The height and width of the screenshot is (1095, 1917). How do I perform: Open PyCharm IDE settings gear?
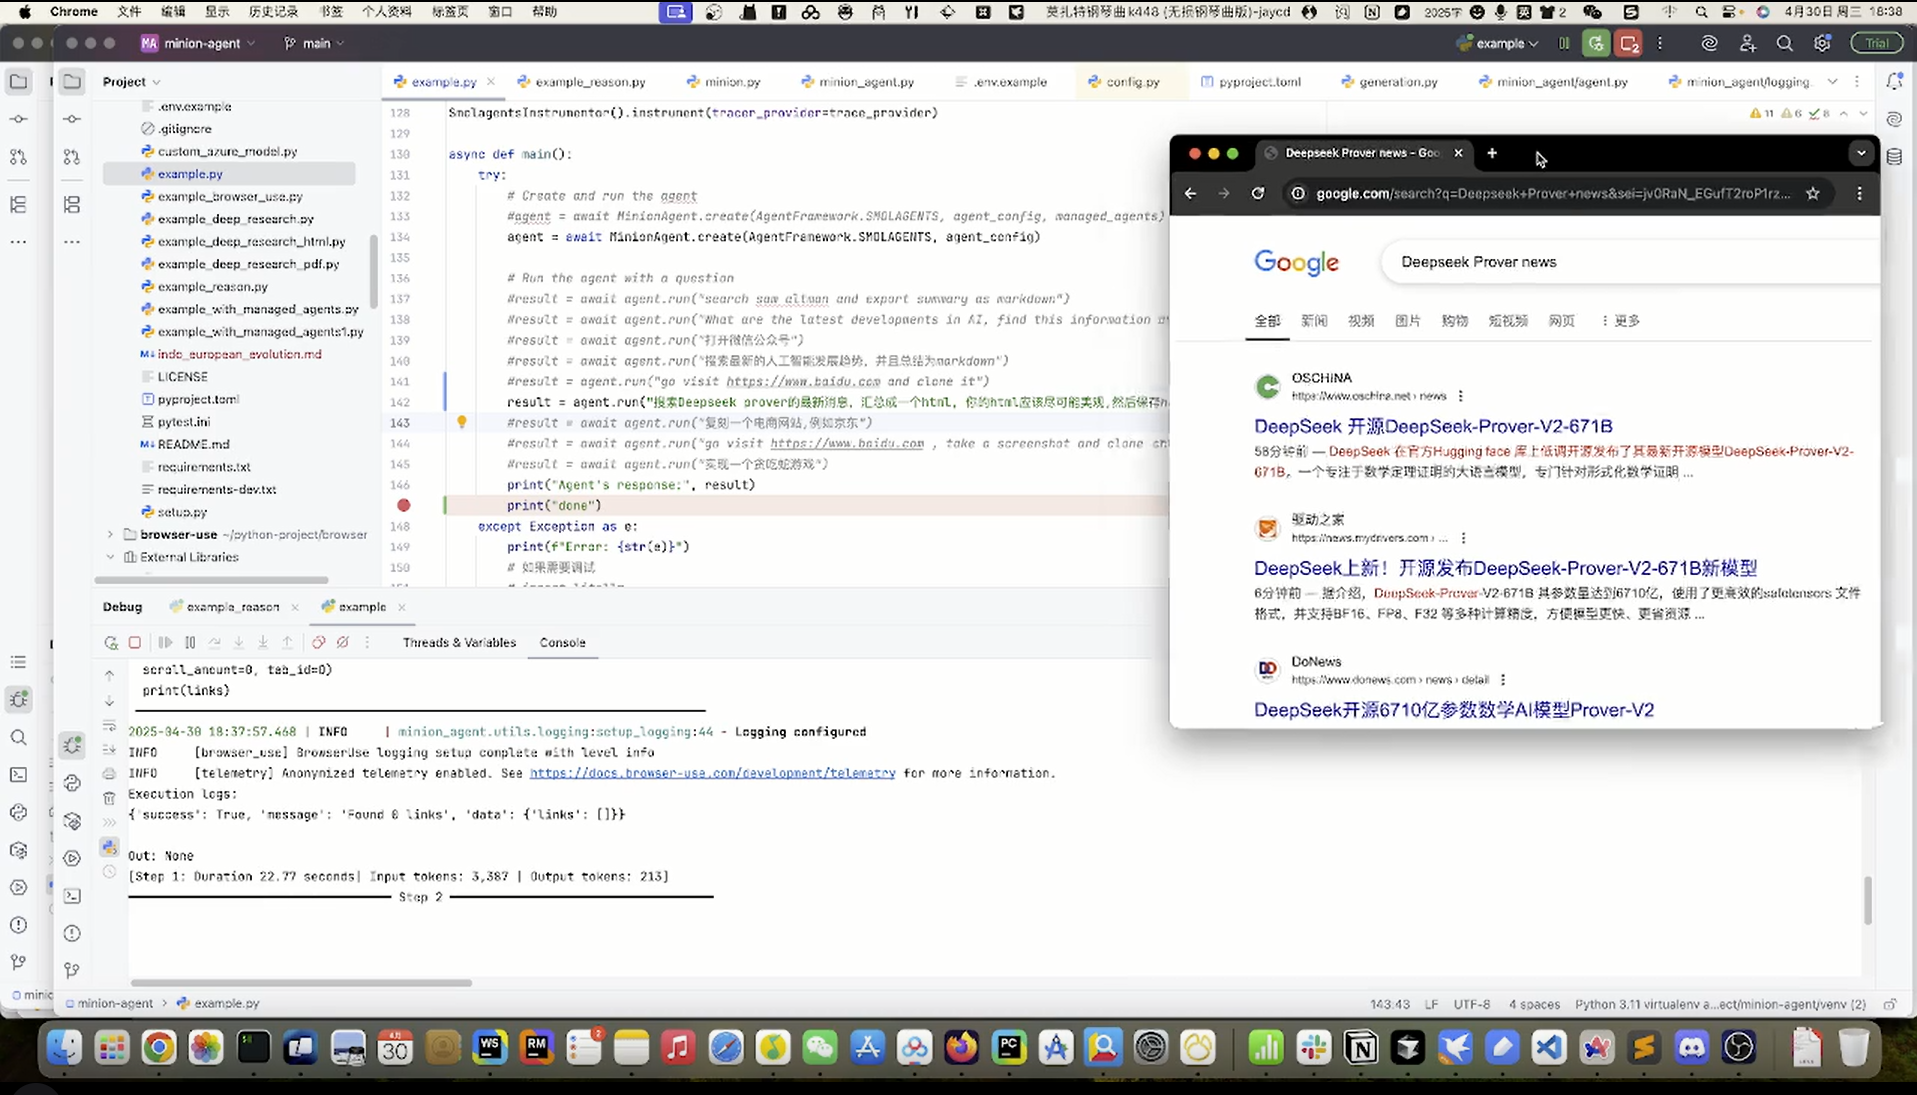click(1823, 43)
